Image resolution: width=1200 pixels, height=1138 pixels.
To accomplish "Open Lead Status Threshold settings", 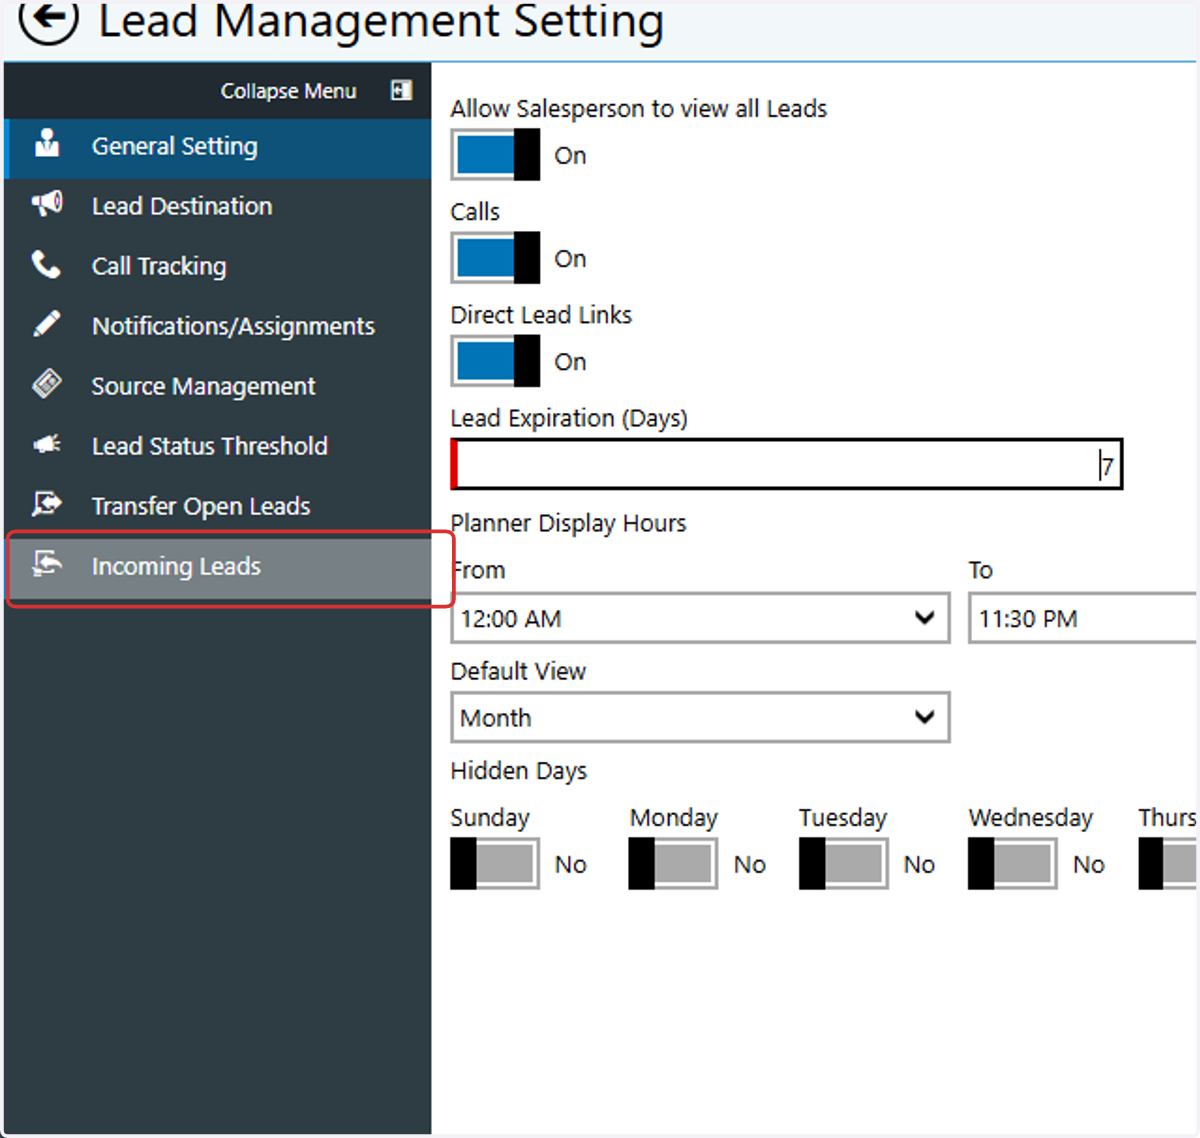I will click(x=218, y=446).
